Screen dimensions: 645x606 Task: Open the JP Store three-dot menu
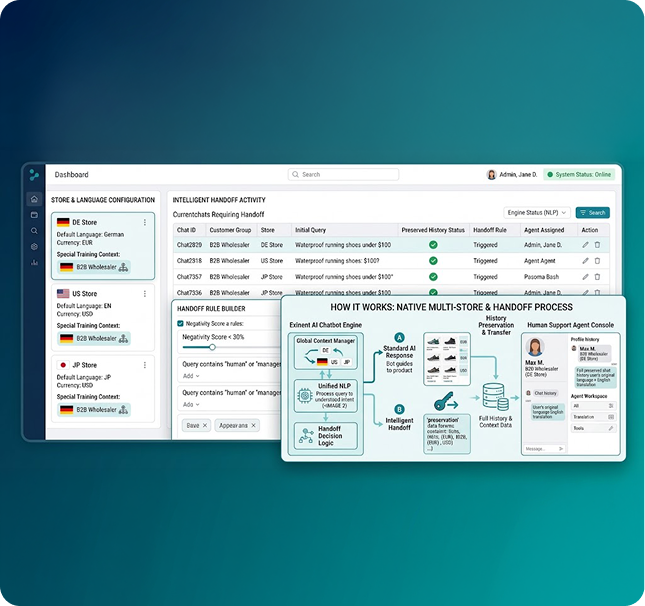click(x=145, y=365)
